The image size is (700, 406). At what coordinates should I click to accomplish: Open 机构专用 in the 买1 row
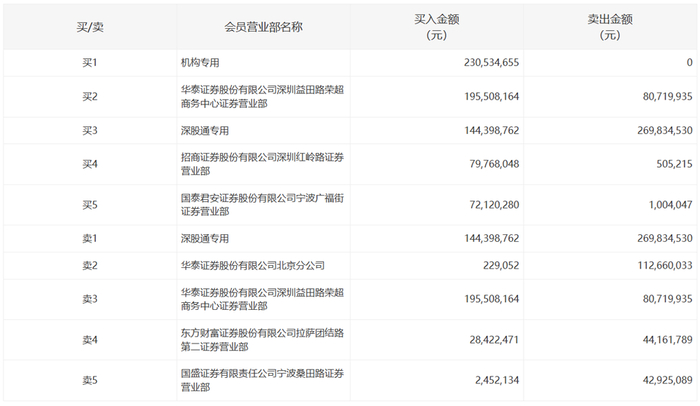coord(204,62)
